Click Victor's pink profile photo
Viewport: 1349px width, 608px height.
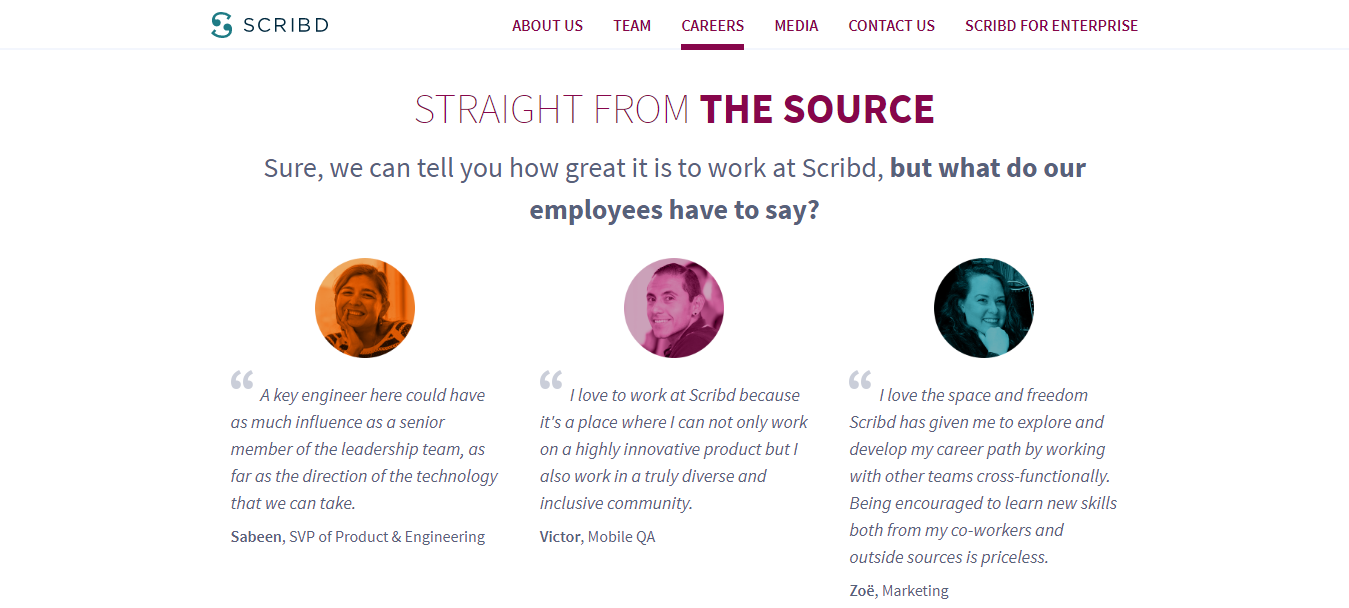674,308
